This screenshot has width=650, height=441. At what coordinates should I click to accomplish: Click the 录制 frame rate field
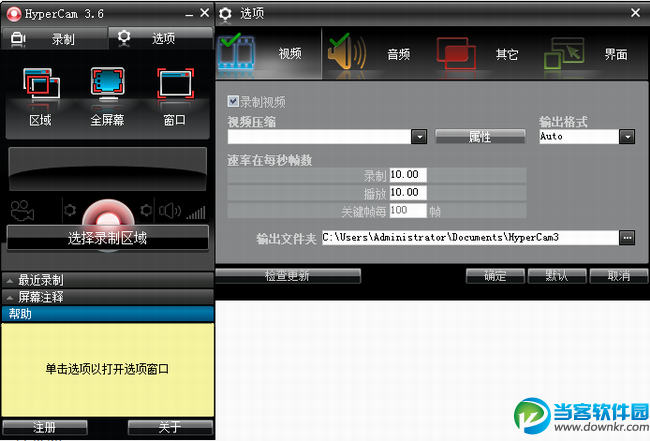click(408, 175)
